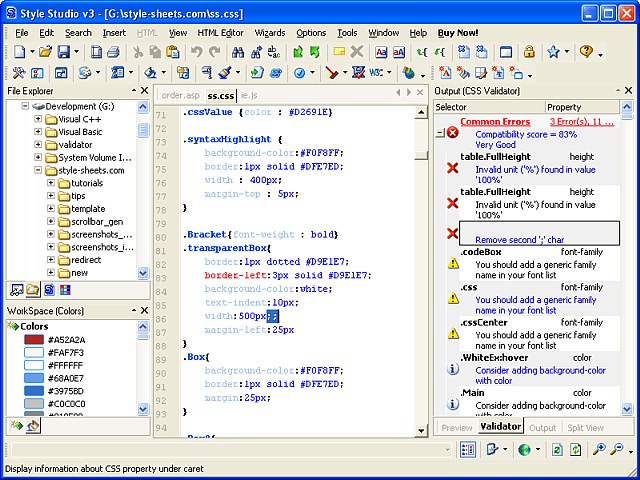Switch to the Split View tab

(x=585, y=428)
